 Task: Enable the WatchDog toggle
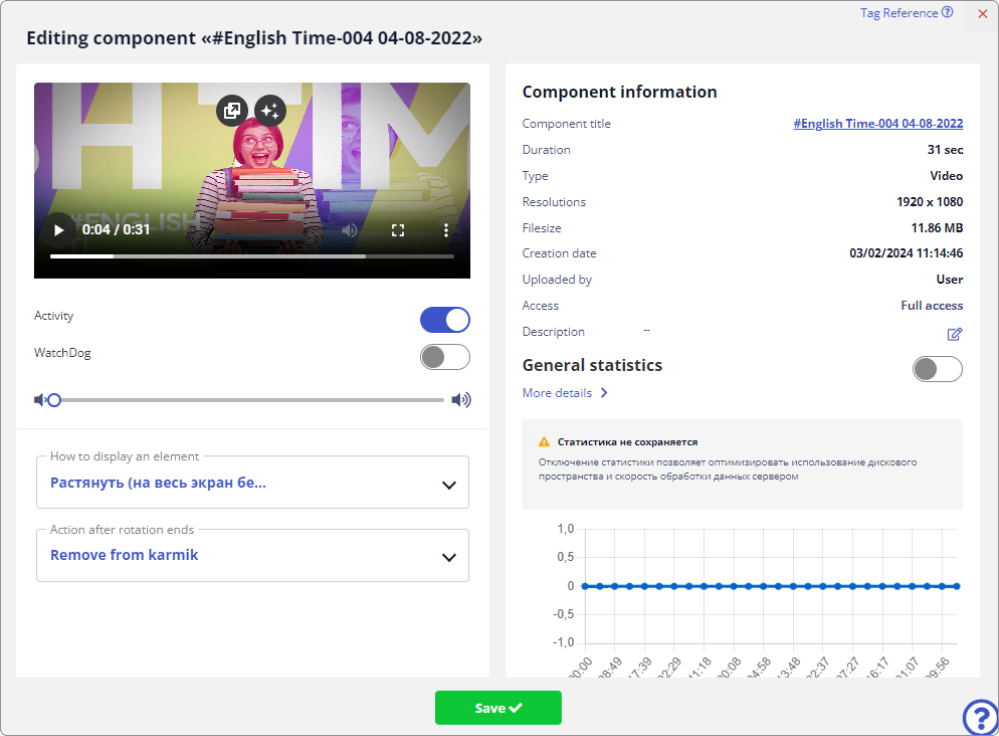[445, 357]
